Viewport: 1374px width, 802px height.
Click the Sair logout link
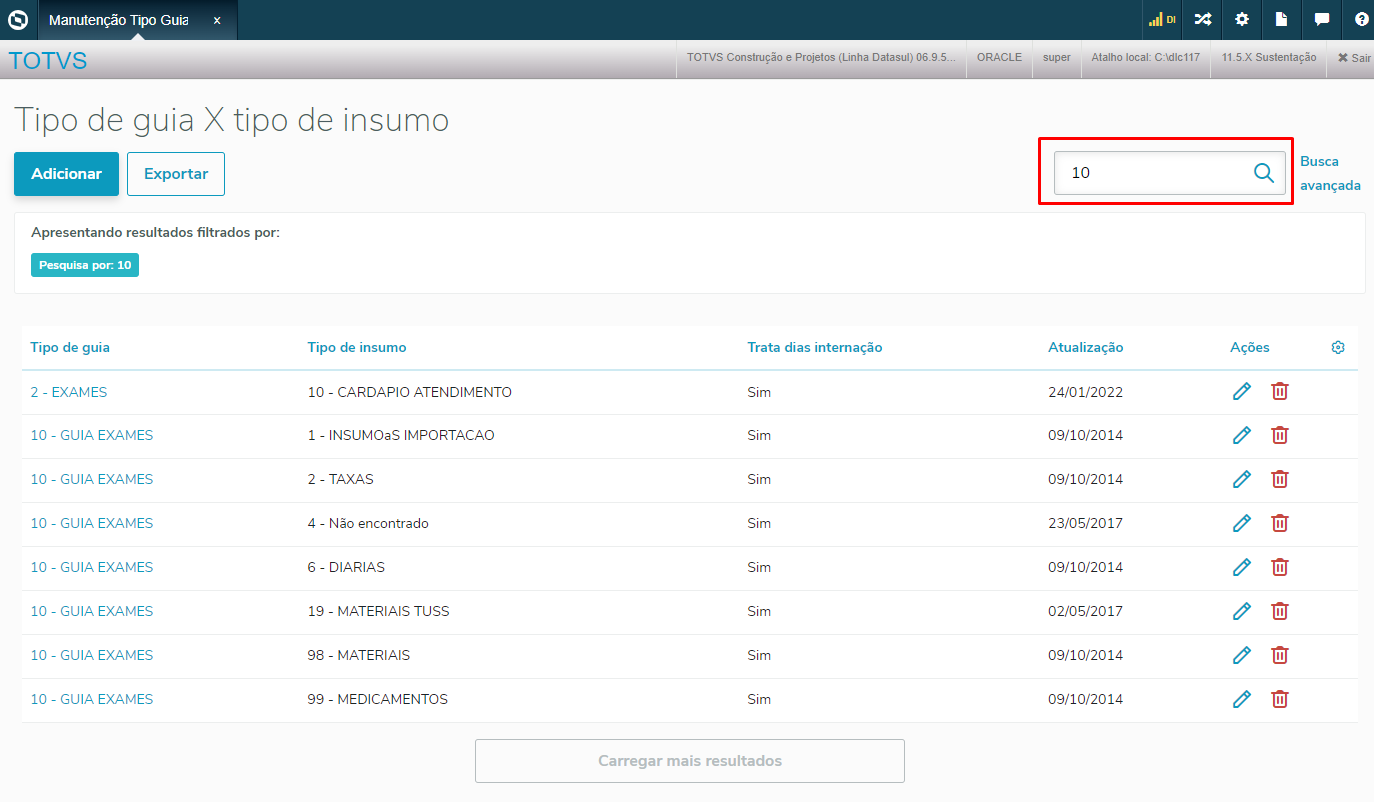(1354, 58)
